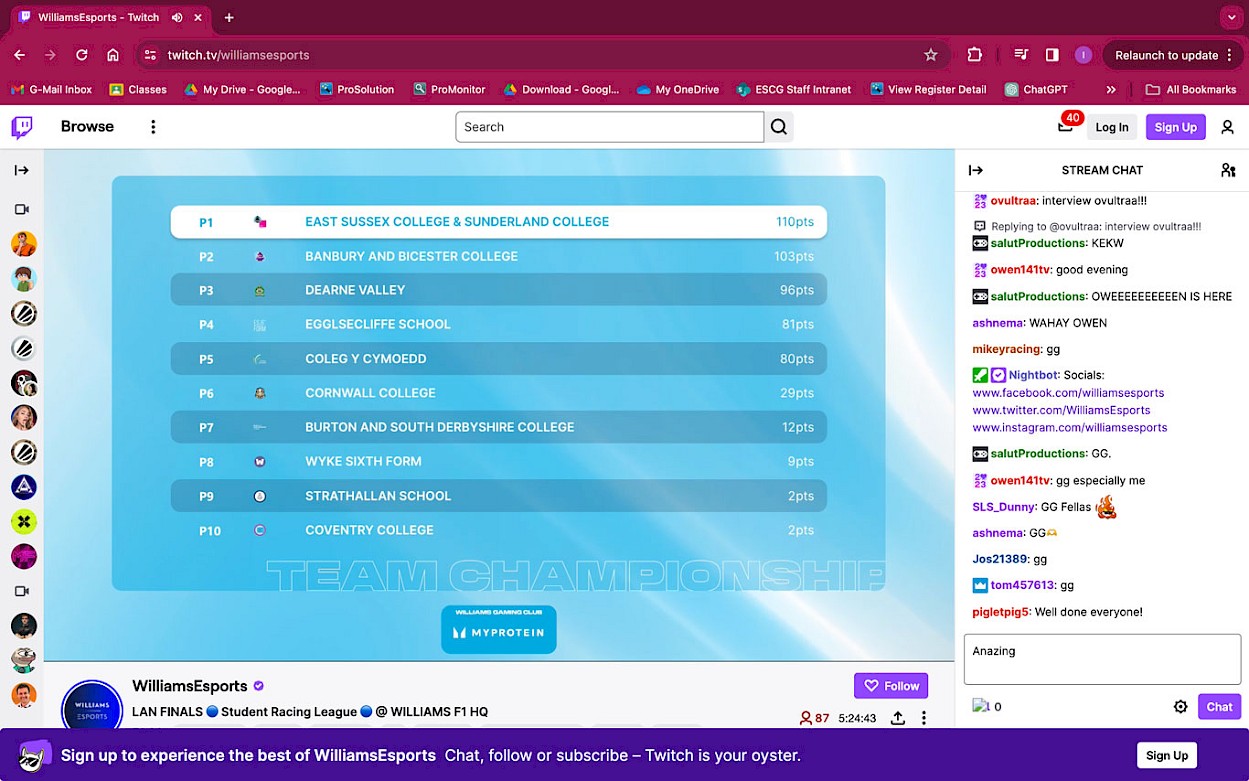The width and height of the screenshot is (1249, 781).
Task: Click the blue triangle channel avatar in sidebar
Action: tap(24, 487)
